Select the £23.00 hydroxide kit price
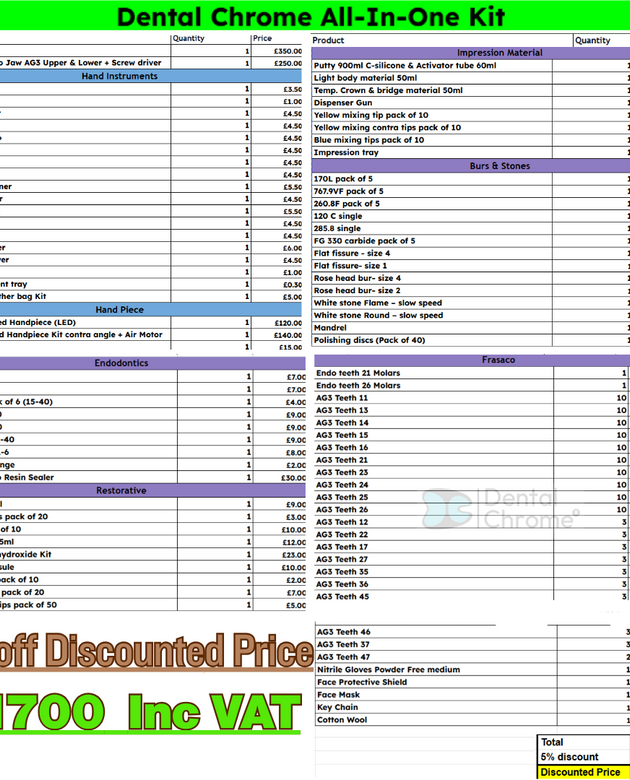Screen dimensions: 630x780 tap(293, 555)
